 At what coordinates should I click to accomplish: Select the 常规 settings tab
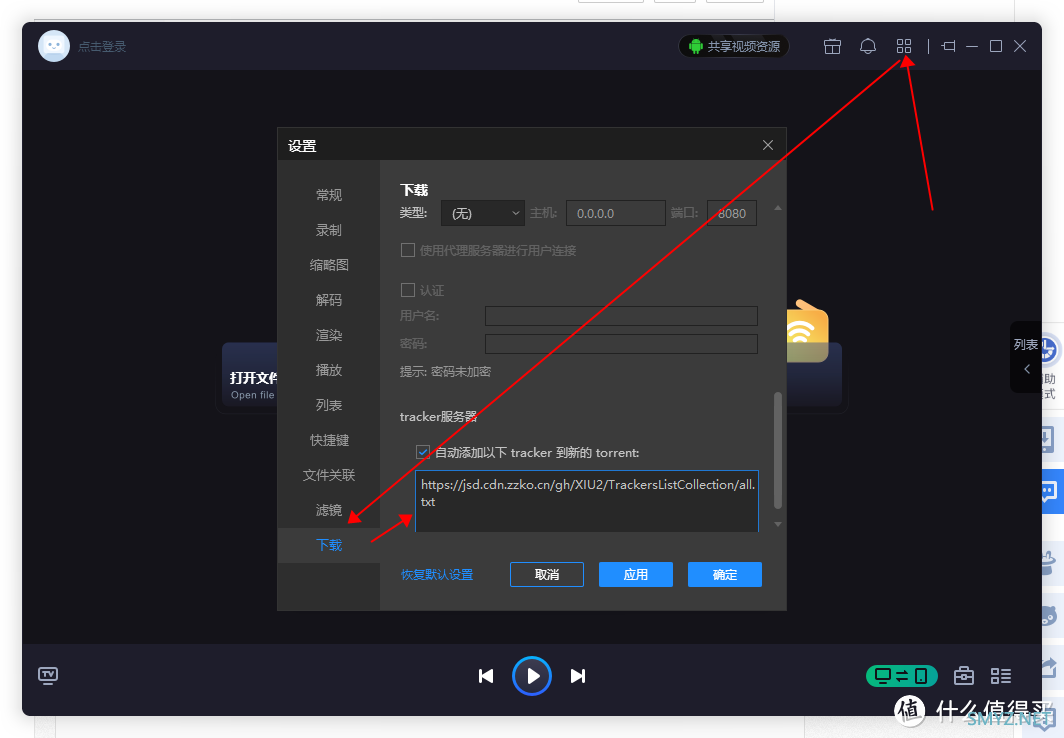click(x=328, y=195)
